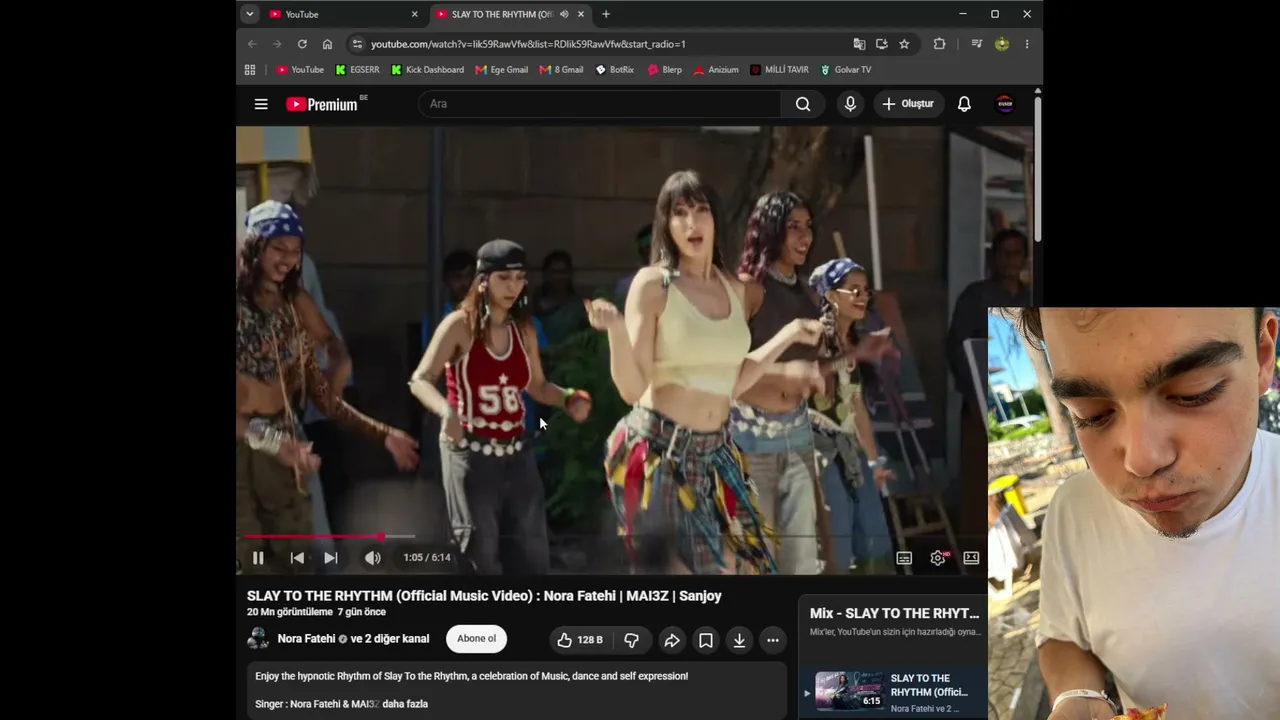This screenshot has height=720, width=1280.
Task: View site information icon in address bar
Action: point(357,44)
